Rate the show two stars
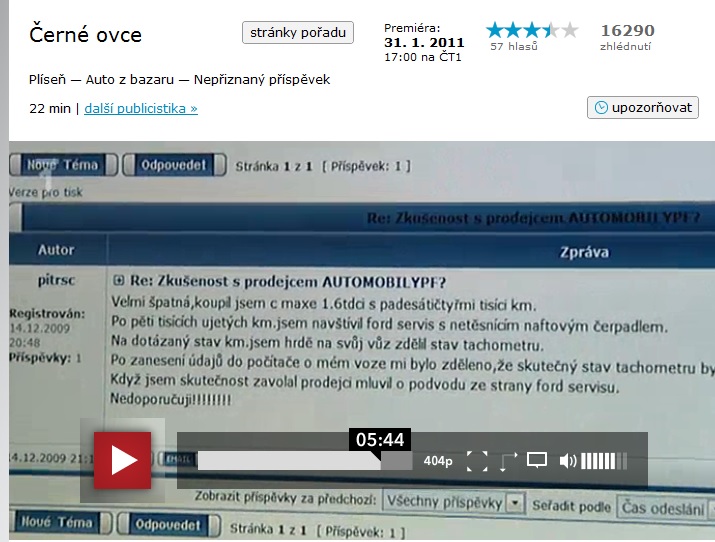Image resolution: width=715 pixels, height=542 pixels. click(514, 30)
